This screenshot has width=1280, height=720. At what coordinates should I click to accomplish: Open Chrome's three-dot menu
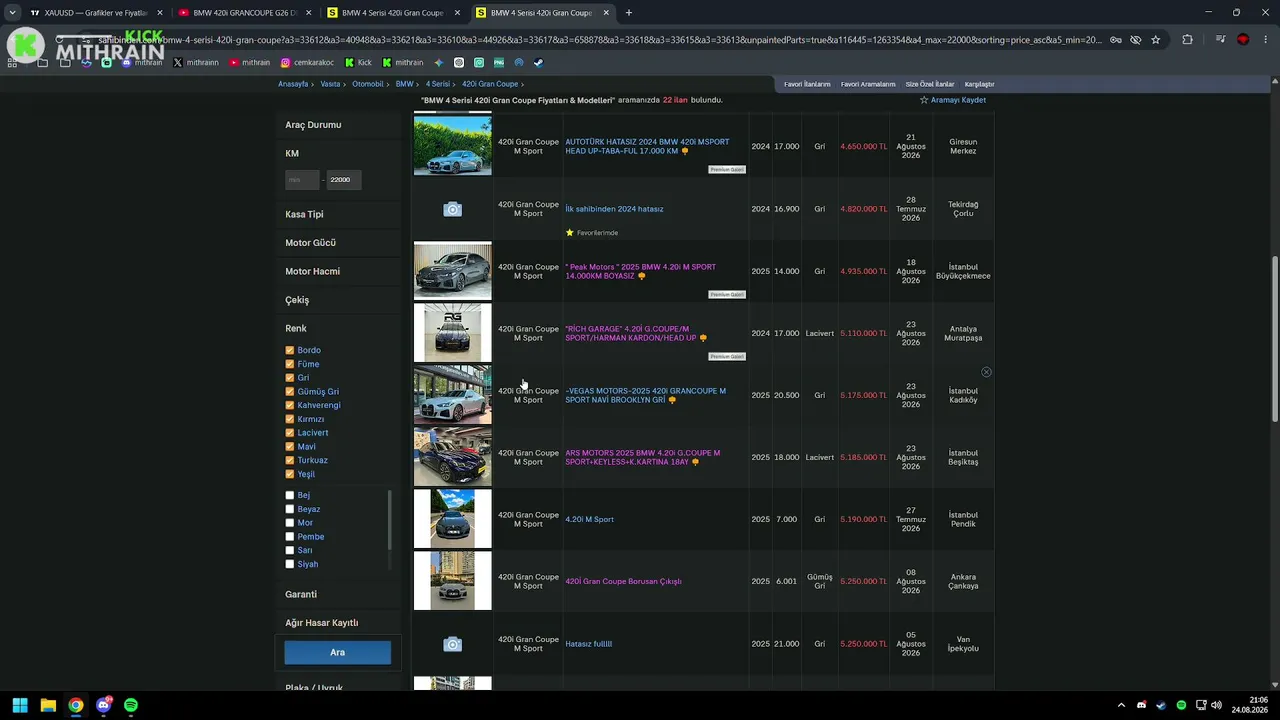click(1265, 40)
